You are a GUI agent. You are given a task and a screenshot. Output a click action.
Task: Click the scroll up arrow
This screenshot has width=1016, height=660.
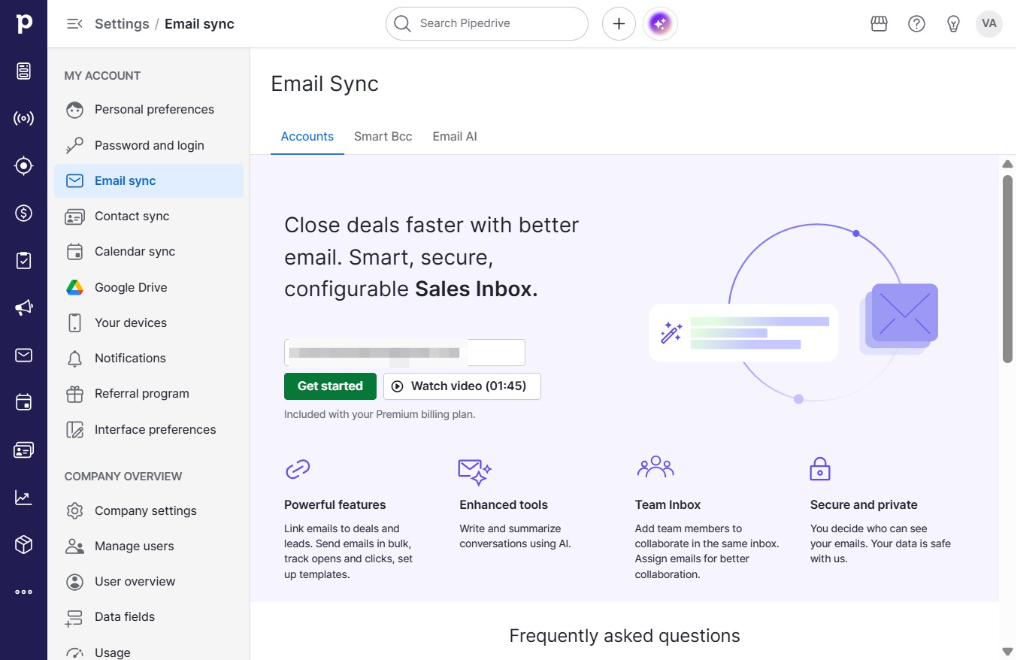pos(1008,164)
